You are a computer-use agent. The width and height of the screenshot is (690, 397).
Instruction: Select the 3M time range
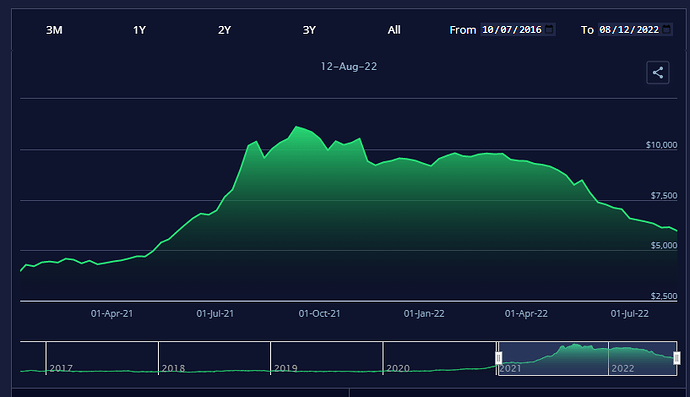click(x=54, y=30)
